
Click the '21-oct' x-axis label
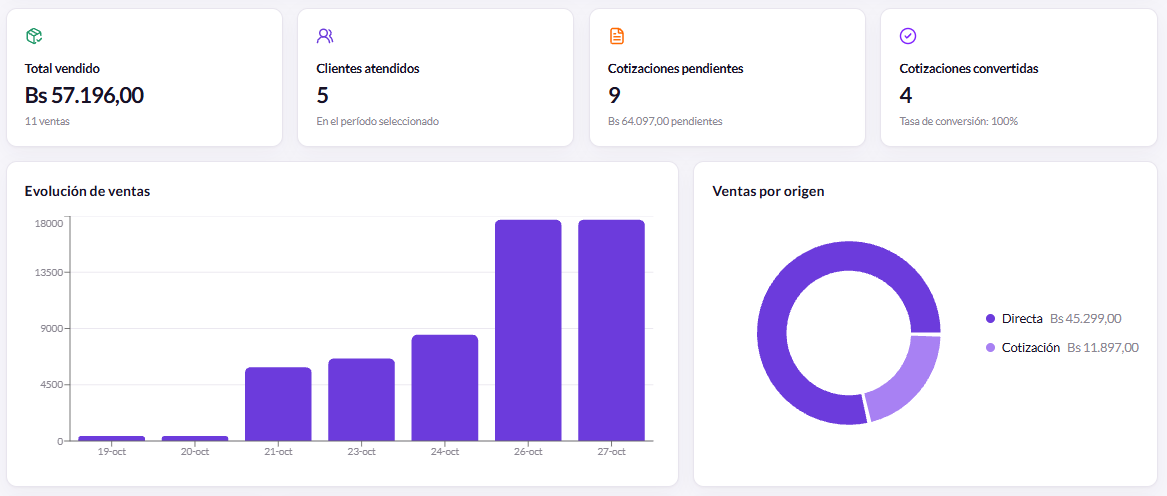pyautogui.click(x=278, y=452)
